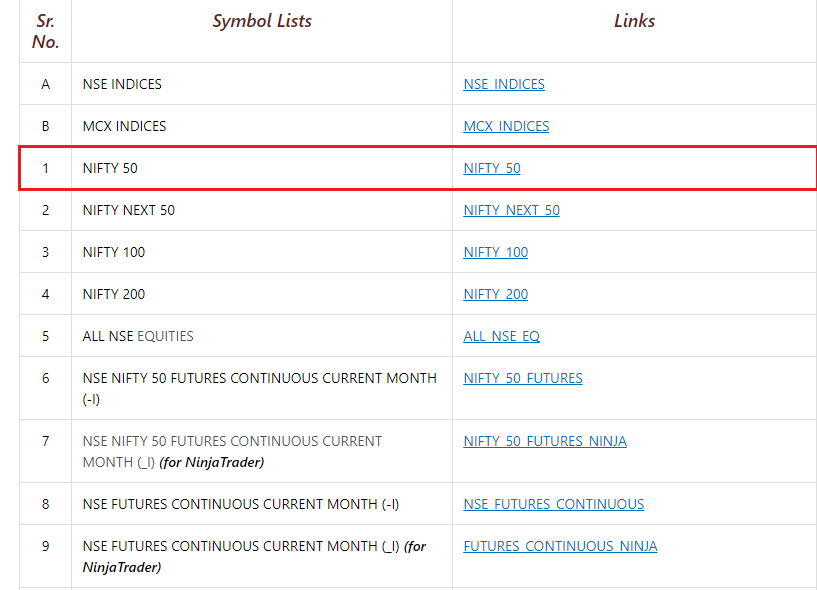
Task: Open the NSE_FUTURES_CONTINUOUS link
Action: point(553,505)
